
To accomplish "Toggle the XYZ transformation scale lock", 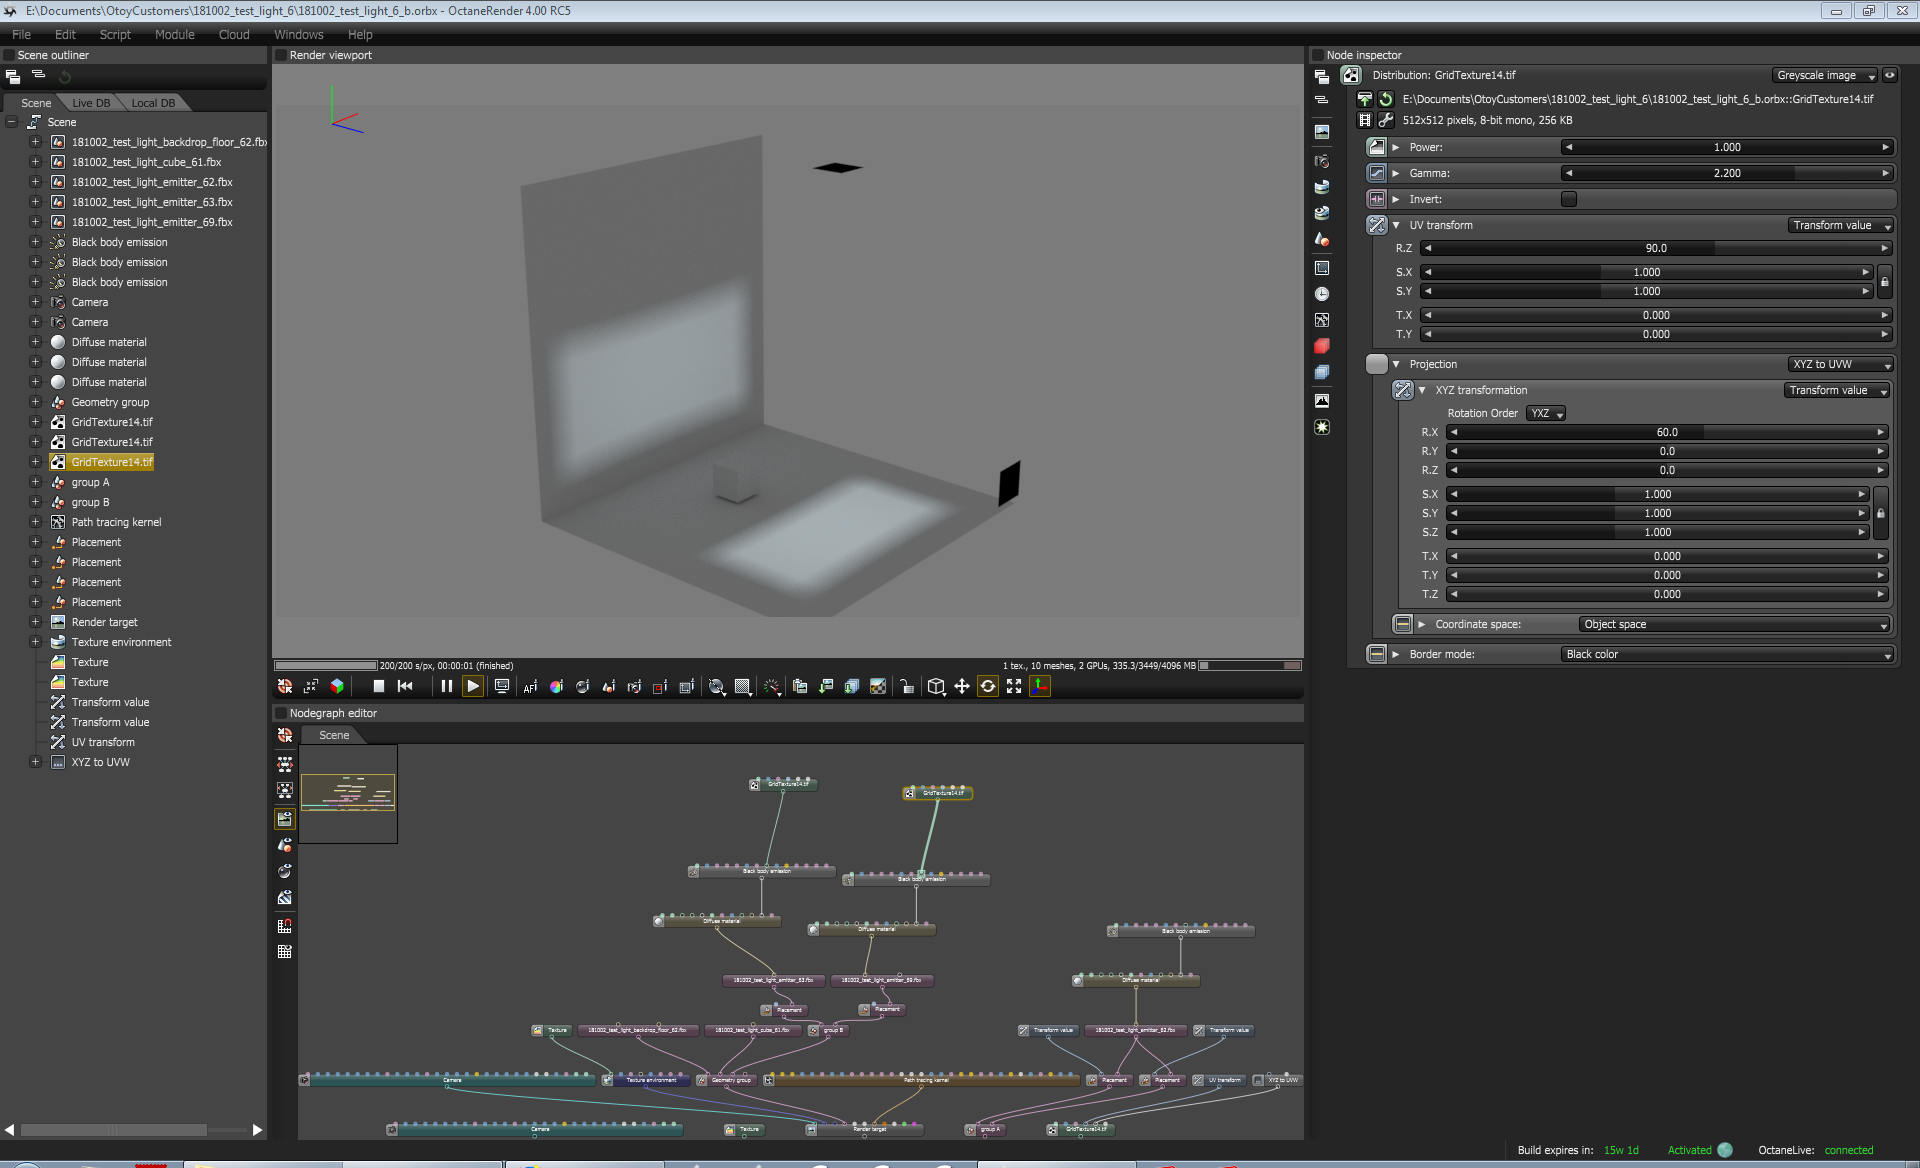I will point(1880,513).
